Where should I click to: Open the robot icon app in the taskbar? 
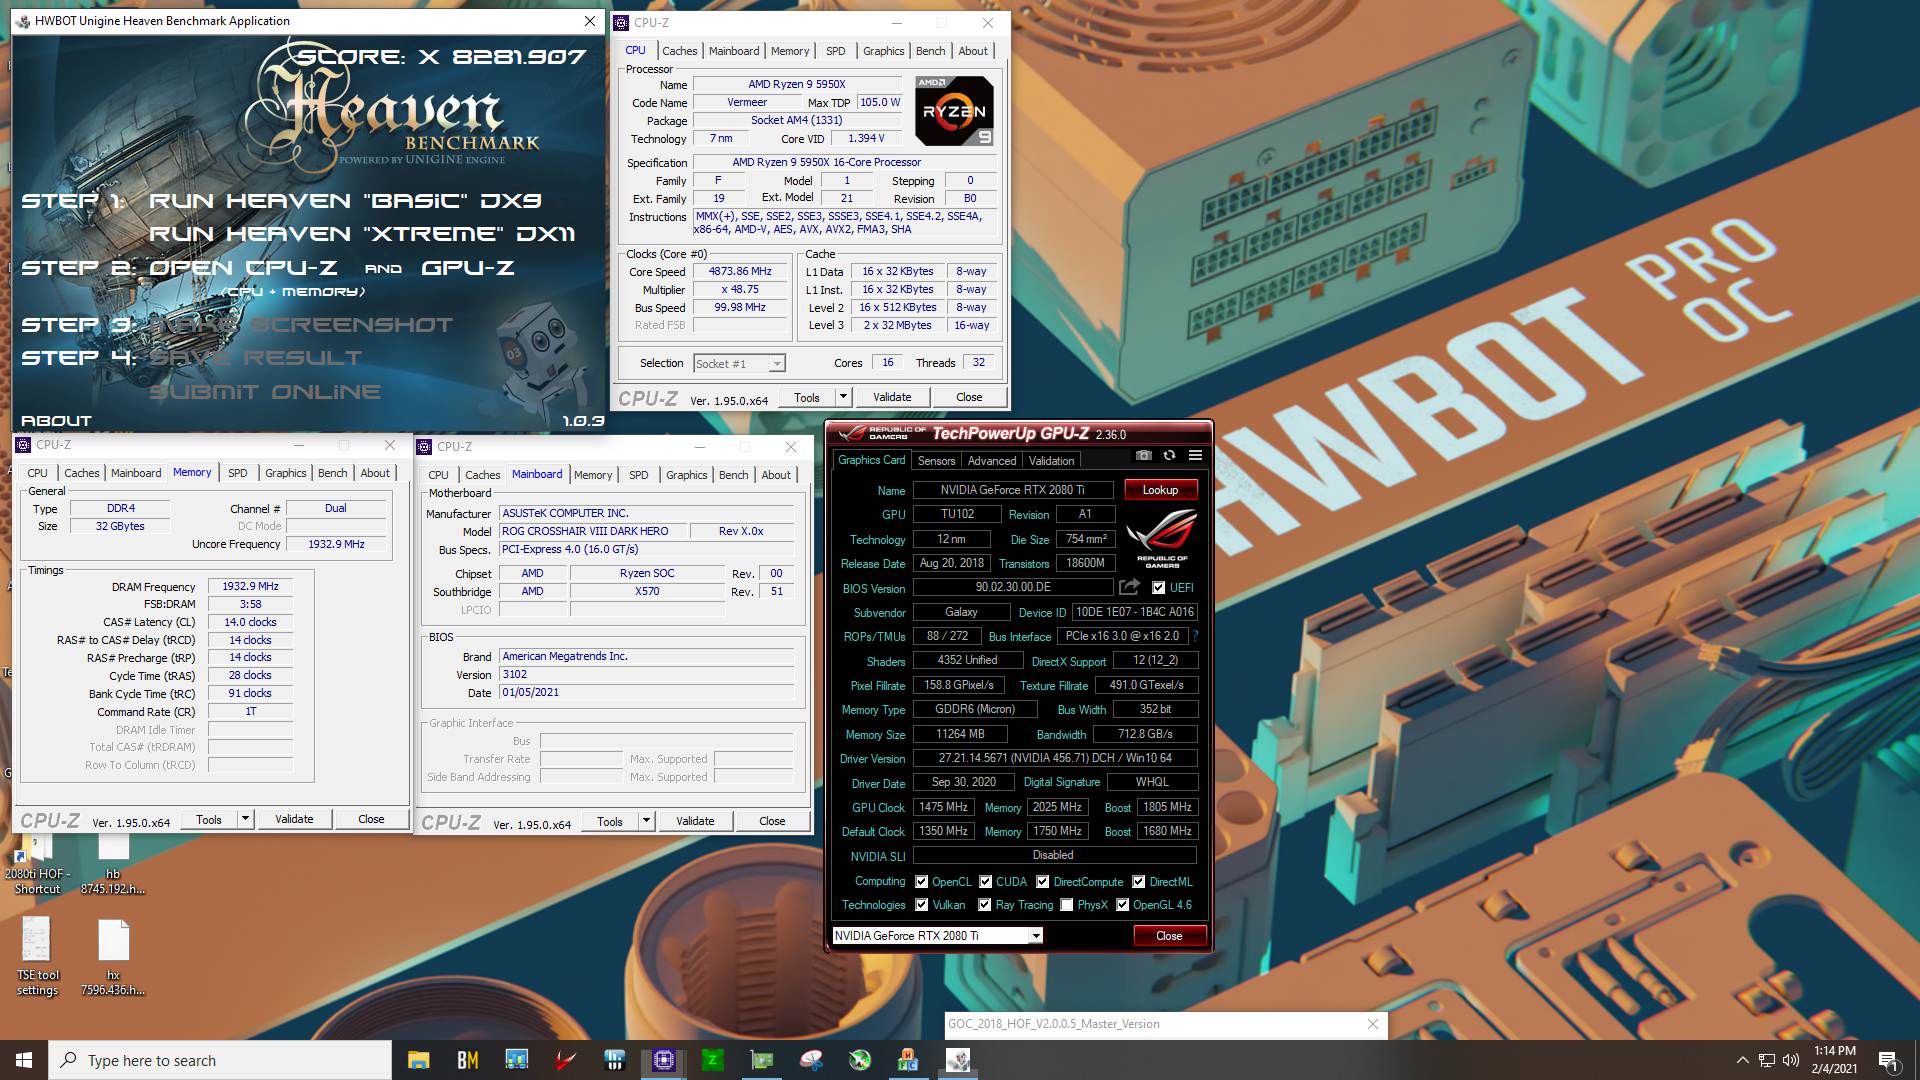[x=957, y=1060]
